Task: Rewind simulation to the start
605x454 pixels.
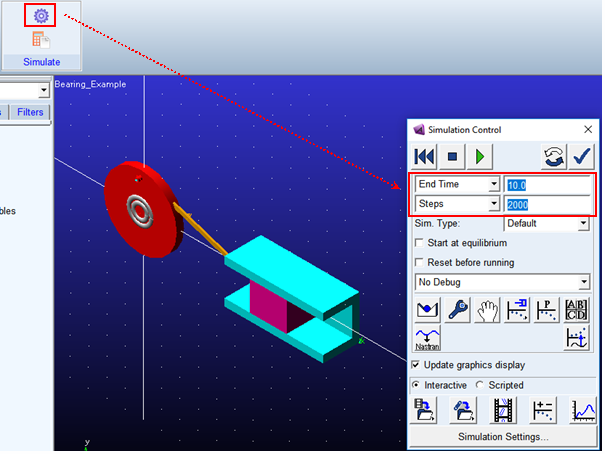Action: pos(424,157)
